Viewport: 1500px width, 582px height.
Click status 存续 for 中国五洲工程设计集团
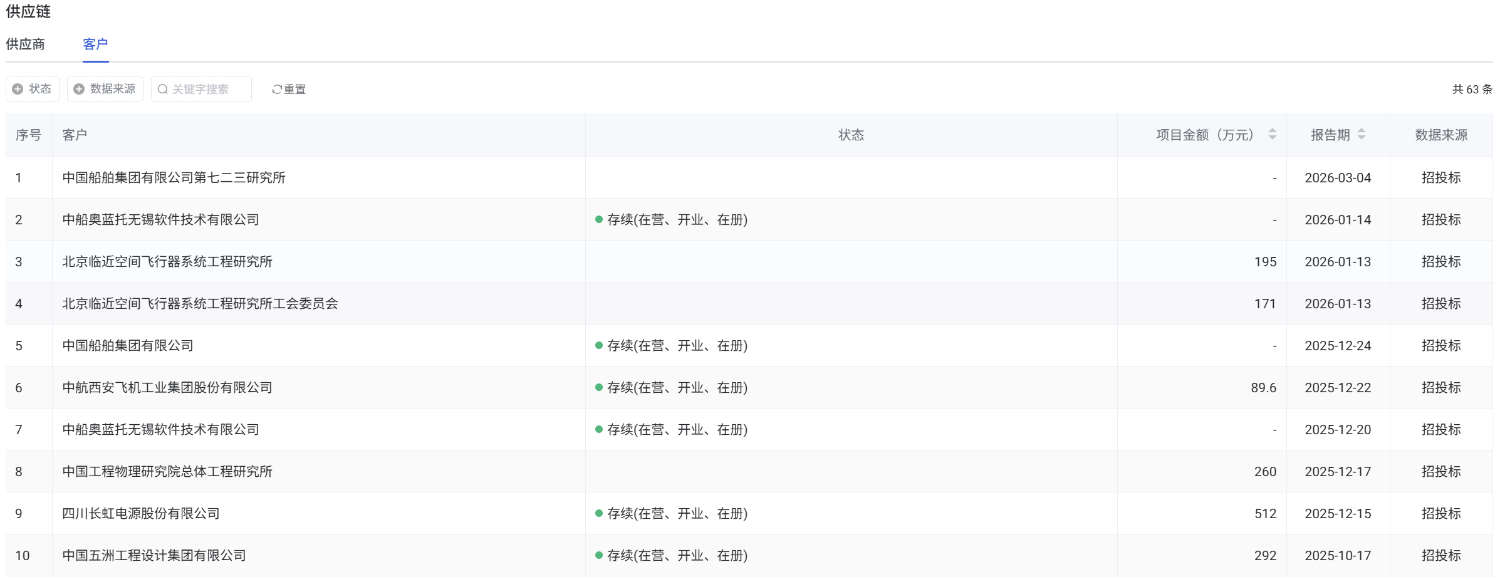tap(671, 556)
